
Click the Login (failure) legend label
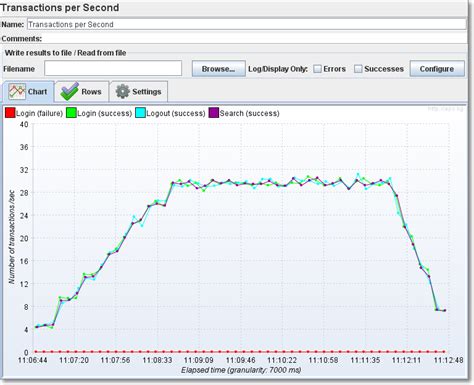pos(39,113)
